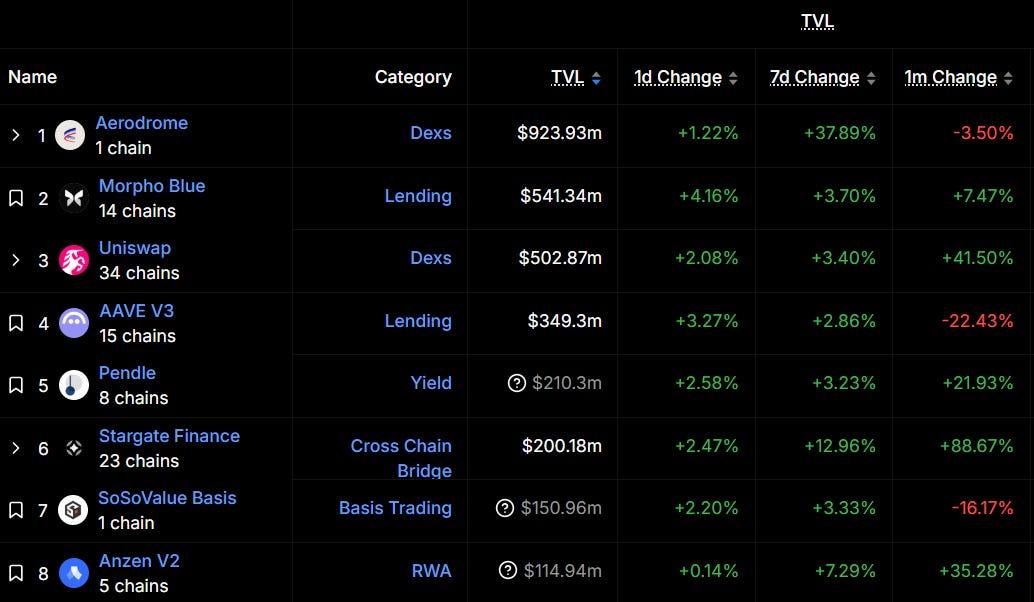The height and width of the screenshot is (602, 1034).
Task: Open the Basis Trading category link
Action: point(395,508)
